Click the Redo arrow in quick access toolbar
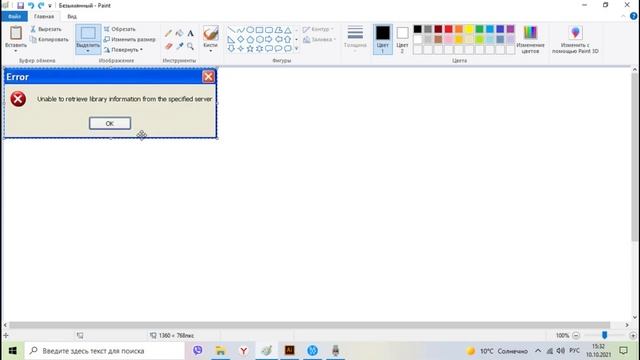This screenshot has width=640, height=360. pyautogui.click(x=41, y=5)
